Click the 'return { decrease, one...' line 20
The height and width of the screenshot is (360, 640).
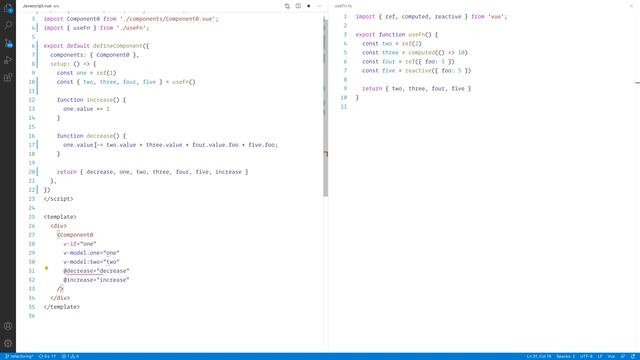coord(152,172)
